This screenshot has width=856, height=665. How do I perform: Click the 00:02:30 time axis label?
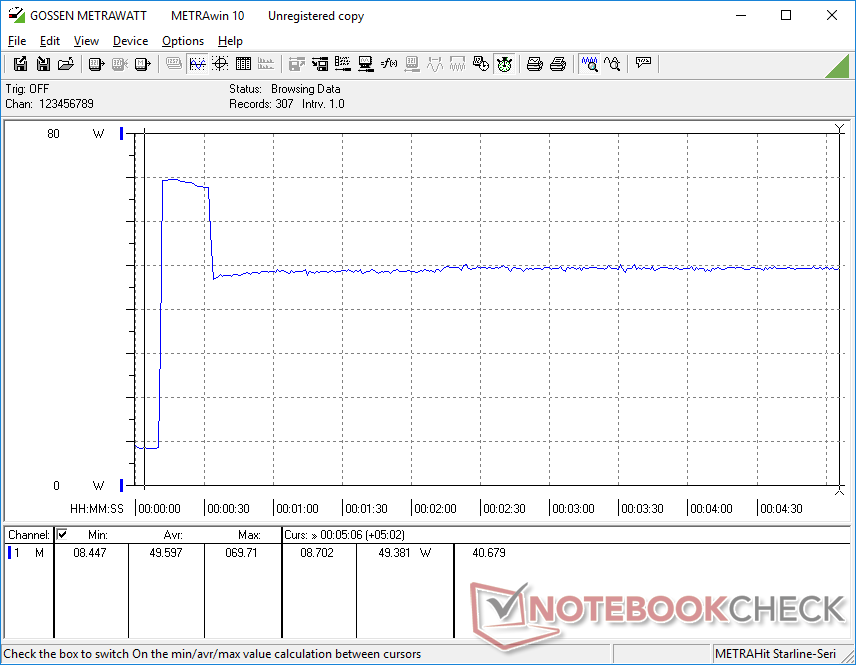pos(504,508)
